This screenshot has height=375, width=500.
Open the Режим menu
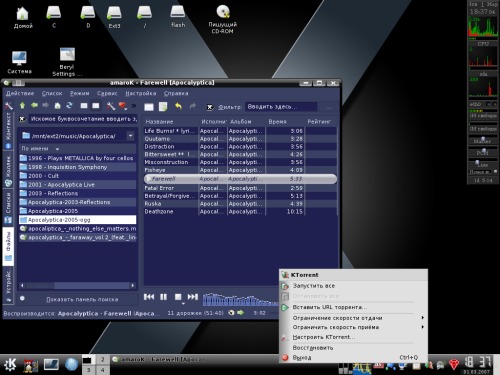click(80, 93)
